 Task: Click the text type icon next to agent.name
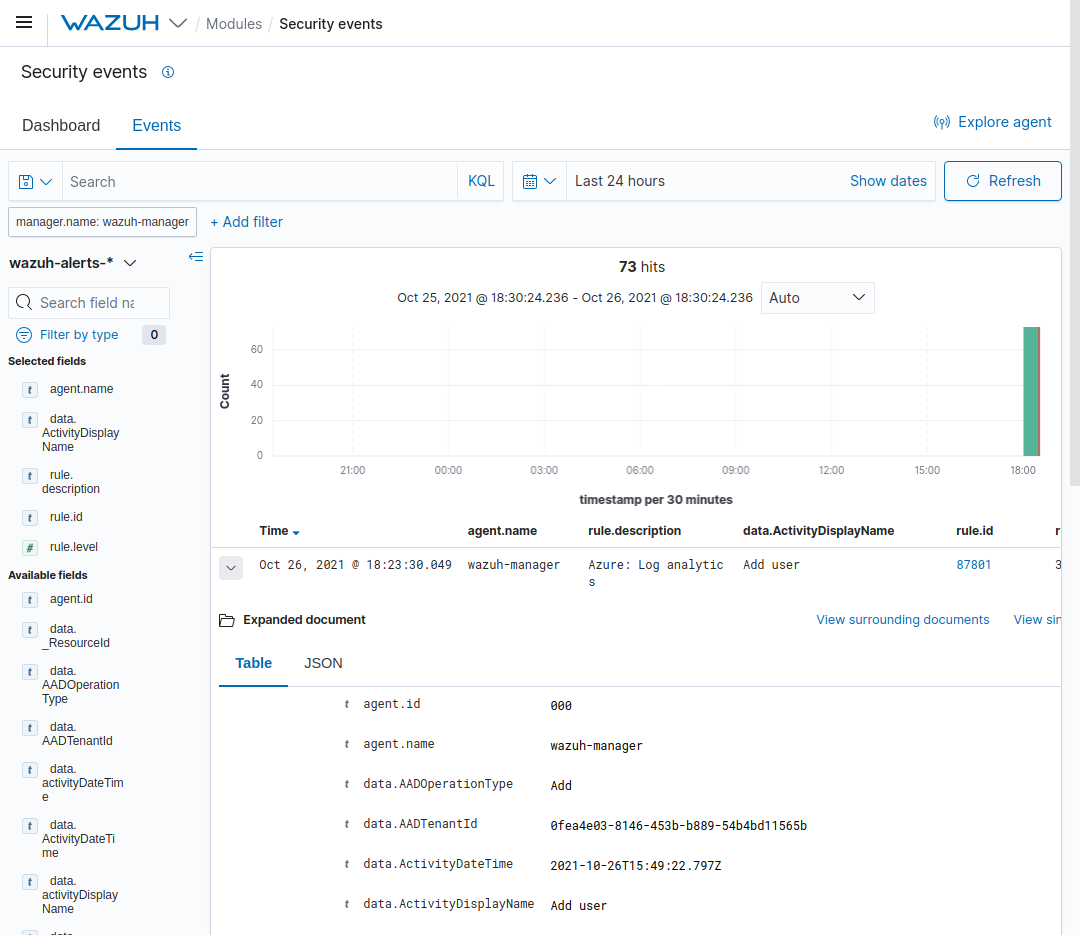(29, 389)
